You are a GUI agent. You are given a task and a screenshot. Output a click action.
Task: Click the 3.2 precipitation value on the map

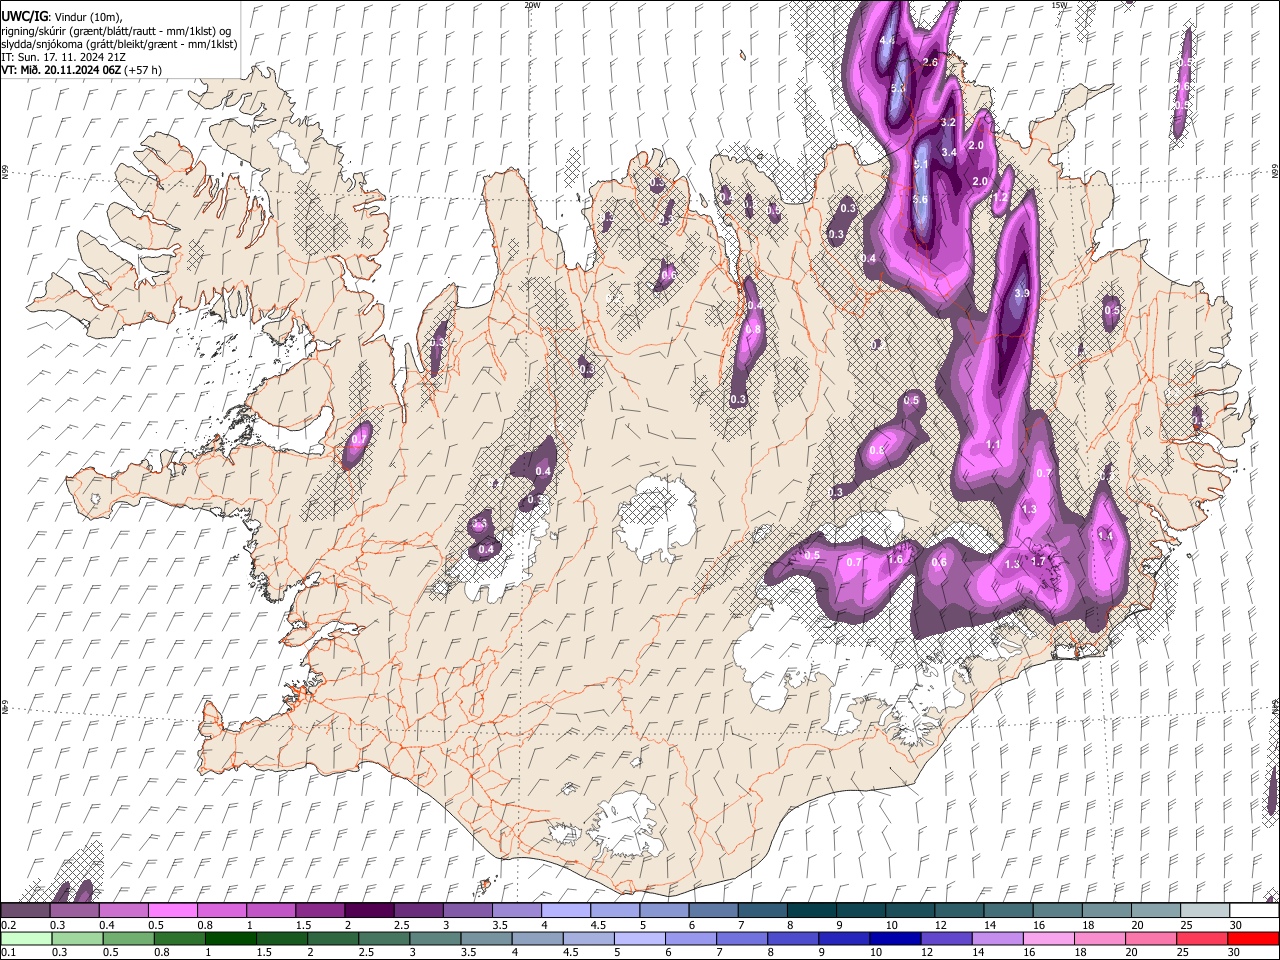click(949, 122)
